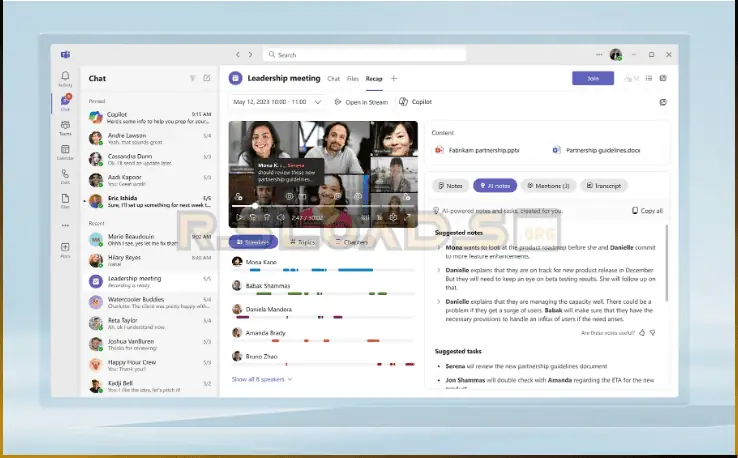The height and width of the screenshot is (458, 738).
Task: Open the Apps store in sidebar
Action: (65, 250)
